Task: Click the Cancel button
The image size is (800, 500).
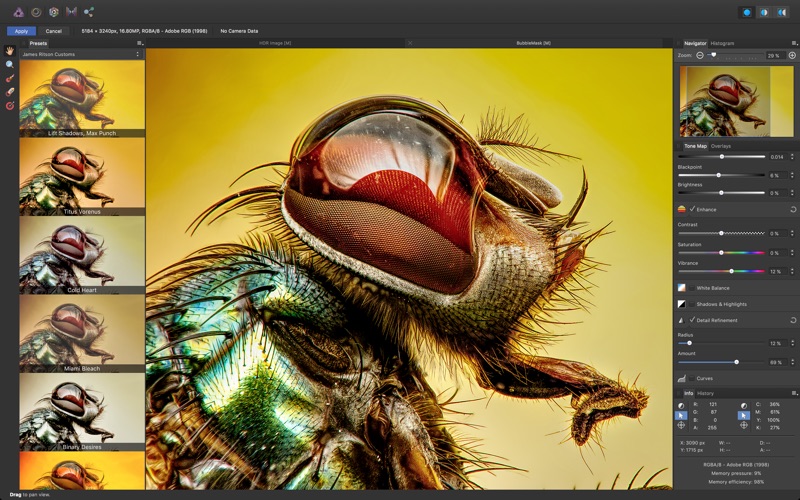Action: (54, 31)
